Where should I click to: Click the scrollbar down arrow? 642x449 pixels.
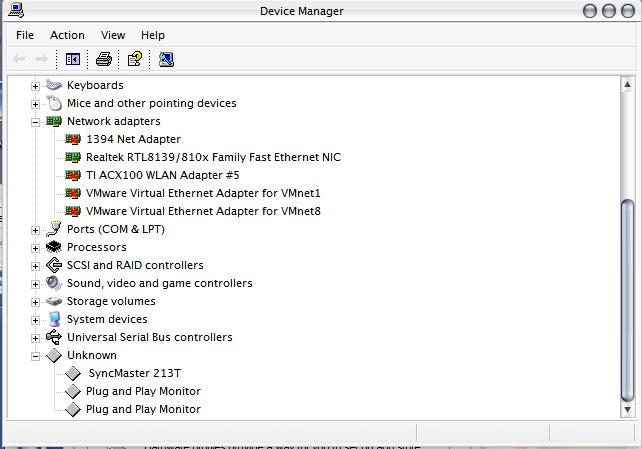click(x=628, y=409)
